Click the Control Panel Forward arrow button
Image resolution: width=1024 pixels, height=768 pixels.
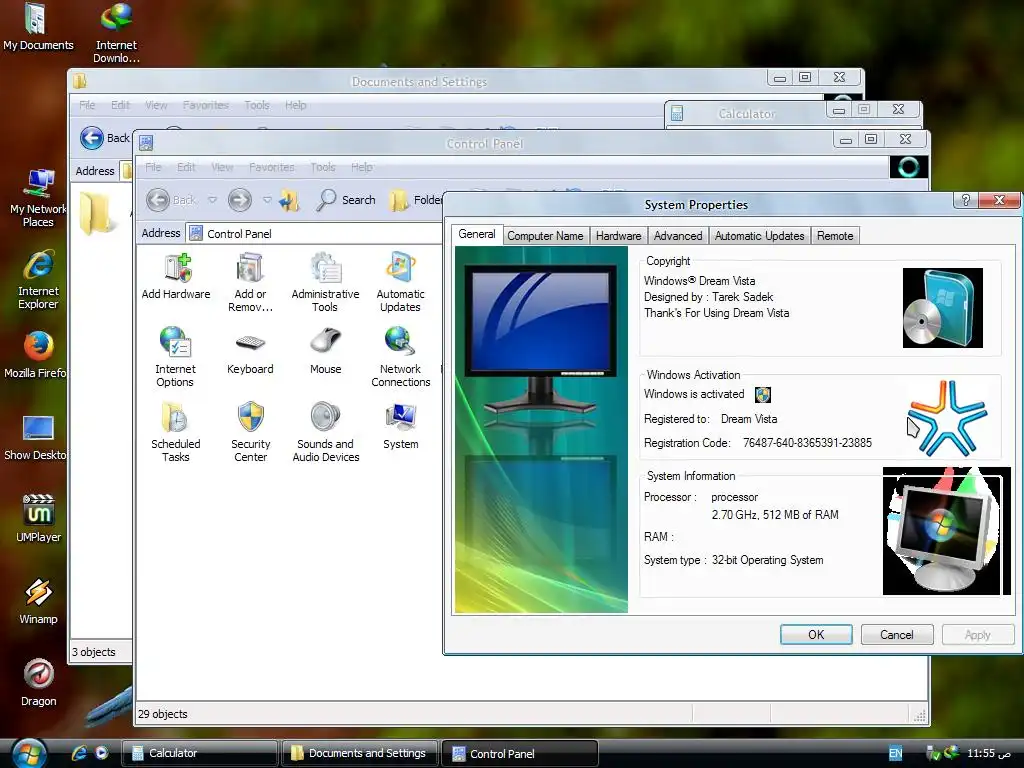[240, 200]
